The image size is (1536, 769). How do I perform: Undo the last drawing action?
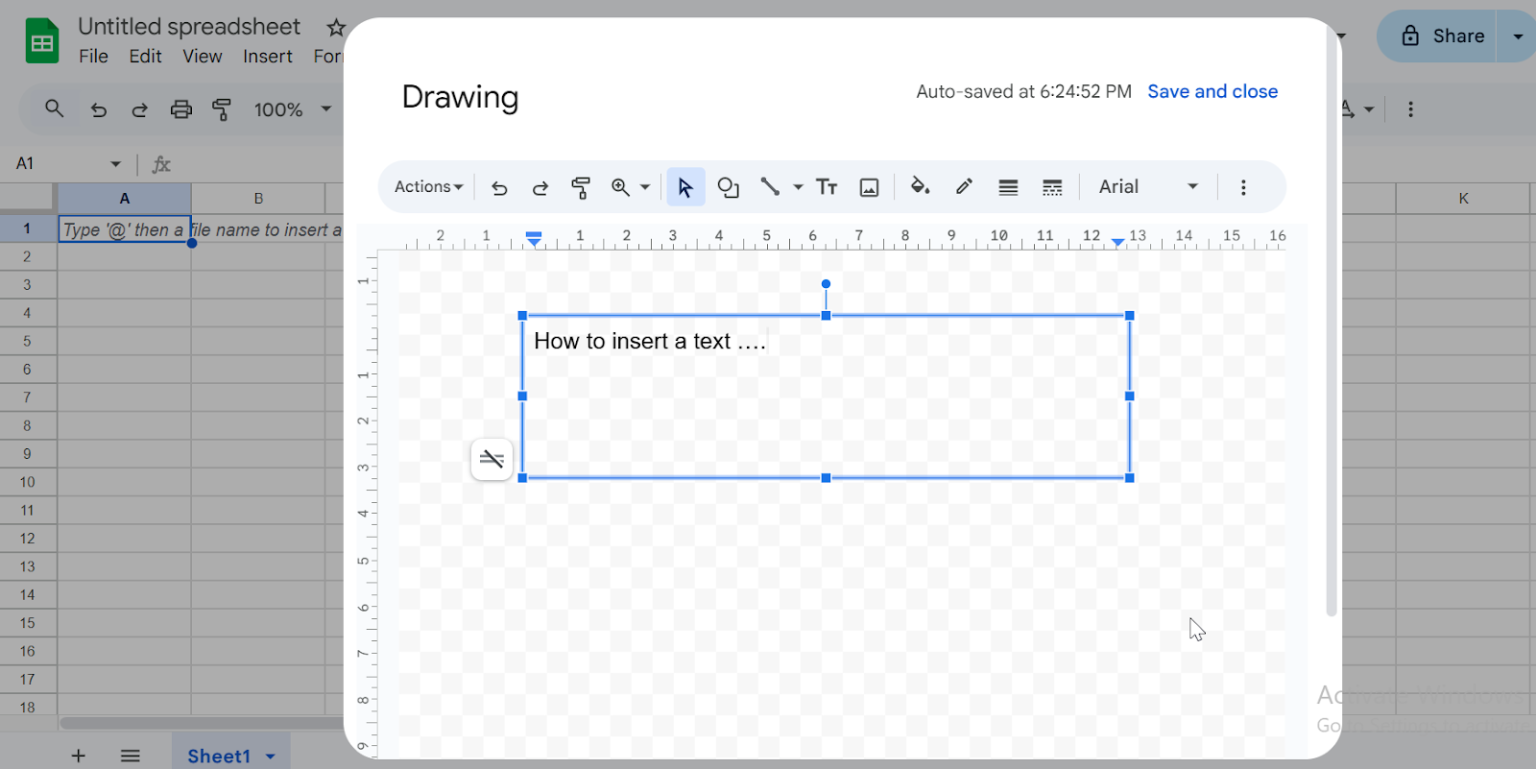pyautogui.click(x=498, y=187)
